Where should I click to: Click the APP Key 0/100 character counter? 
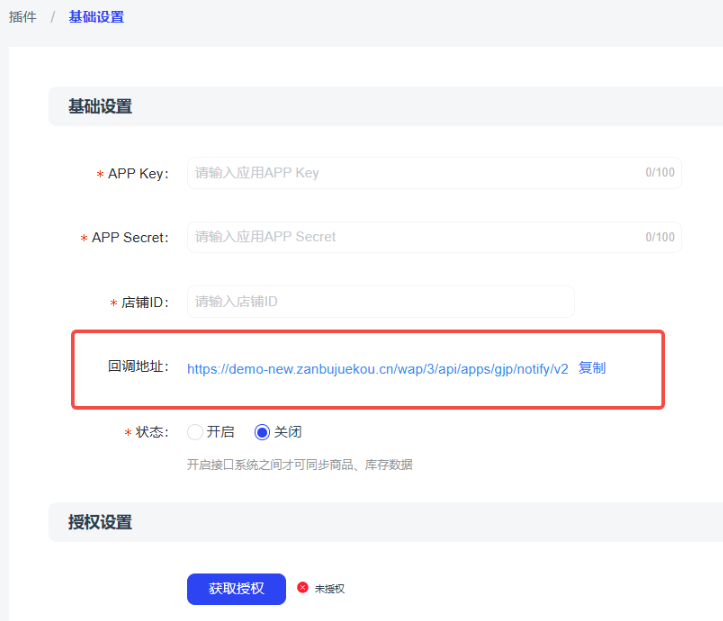pos(660,173)
